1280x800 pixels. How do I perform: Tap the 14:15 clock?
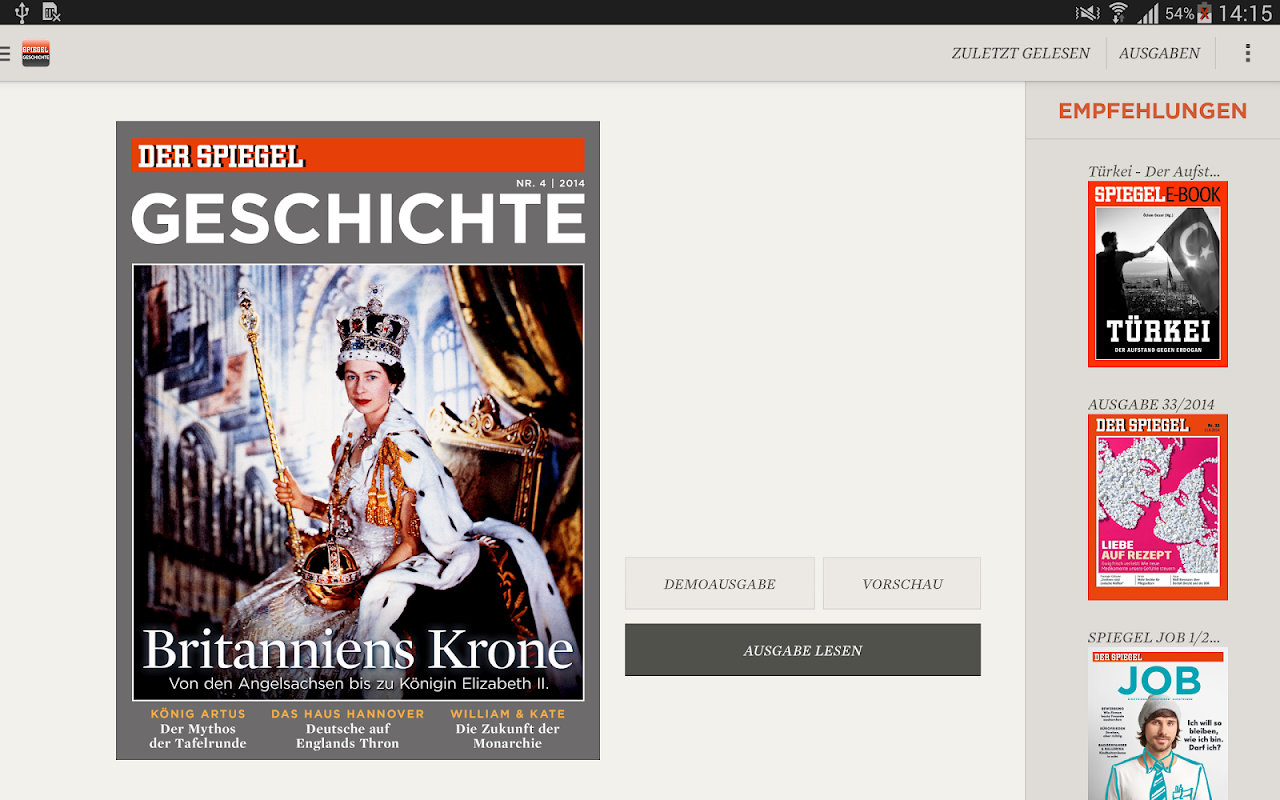click(1245, 13)
